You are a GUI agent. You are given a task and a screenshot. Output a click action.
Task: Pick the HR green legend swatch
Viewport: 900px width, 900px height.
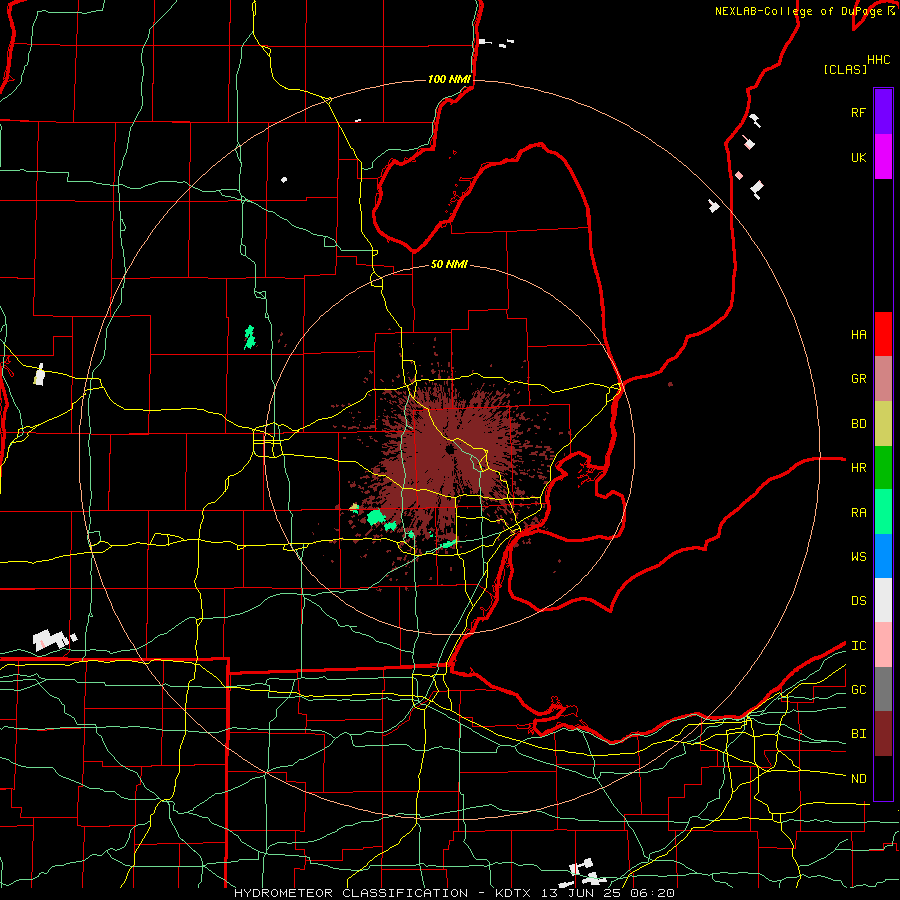883,468
